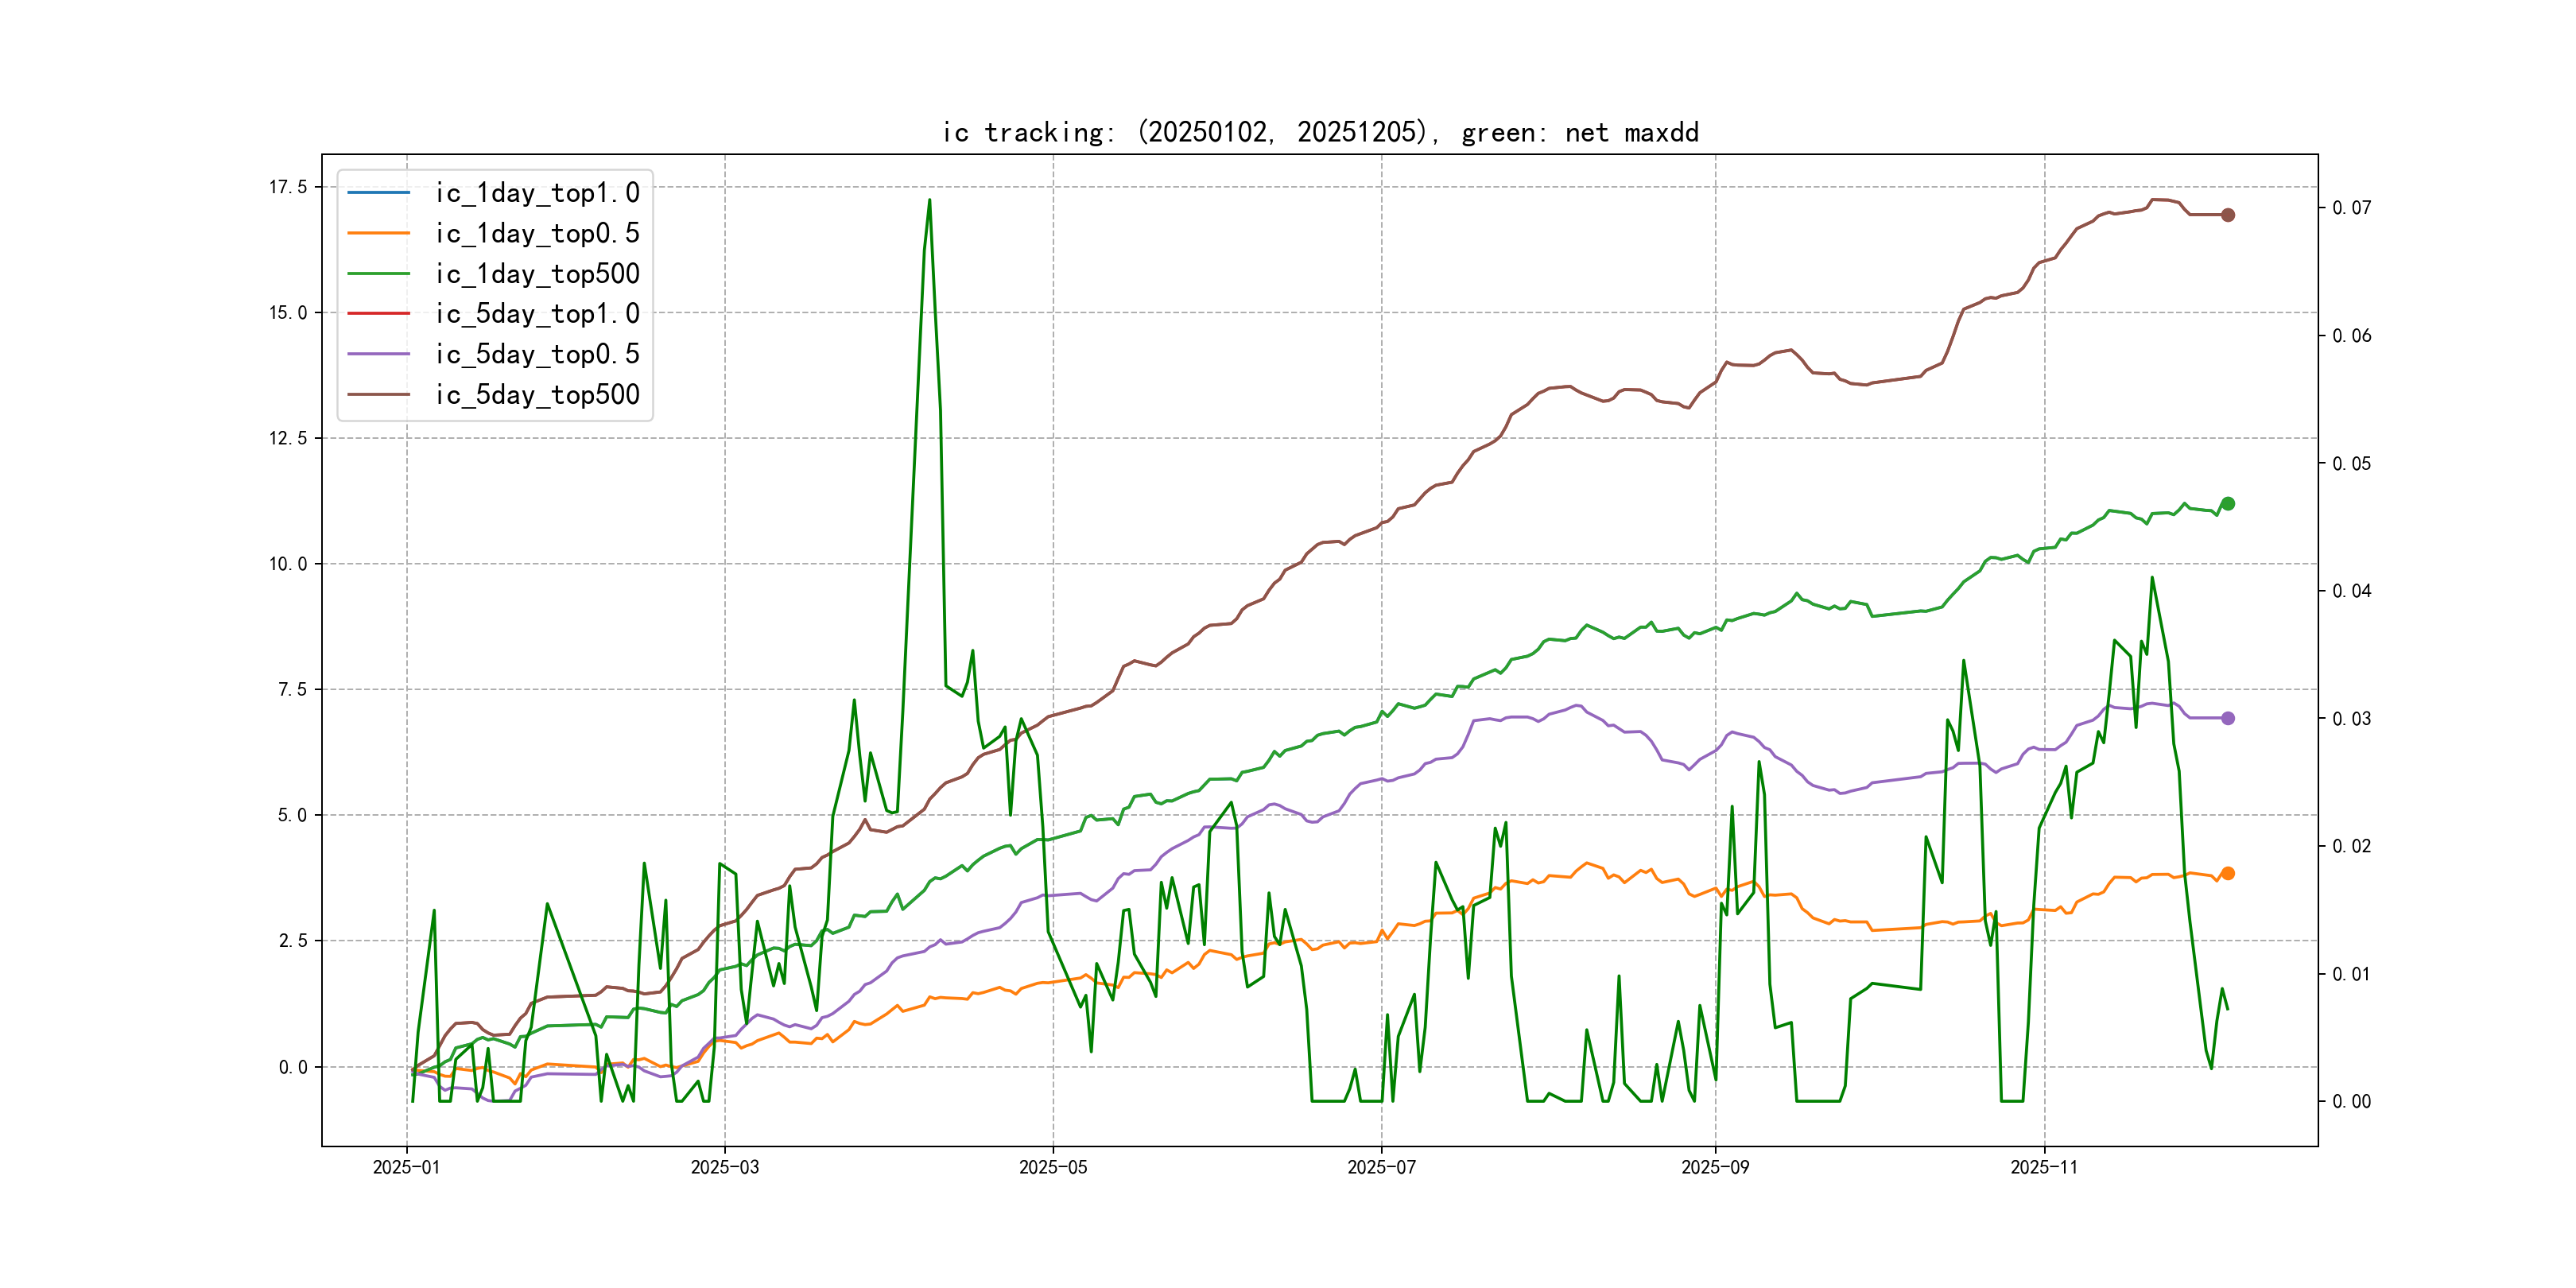Click the blue legend line for ic_1day_top1.0
2576x1288 pixels.
tap(378, 192)
